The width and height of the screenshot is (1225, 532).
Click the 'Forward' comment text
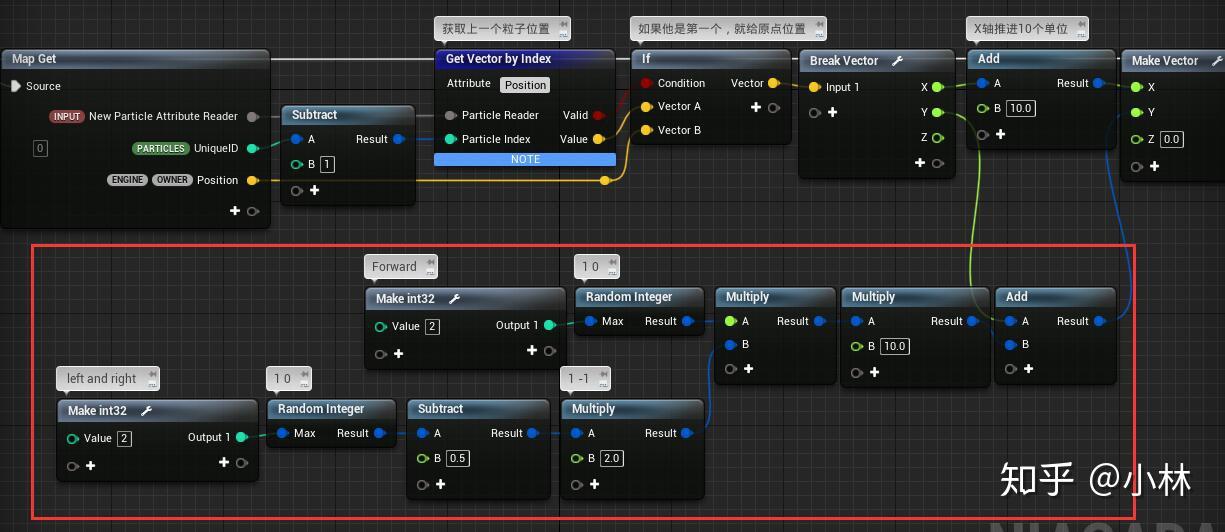[x=394, y=266]
